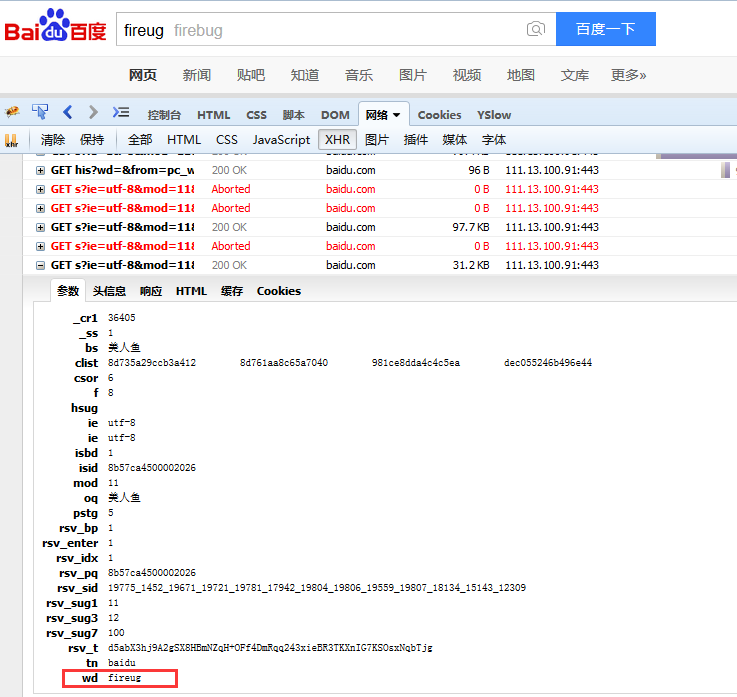Click the timeline bar of his?wd request

click(725, 170)
